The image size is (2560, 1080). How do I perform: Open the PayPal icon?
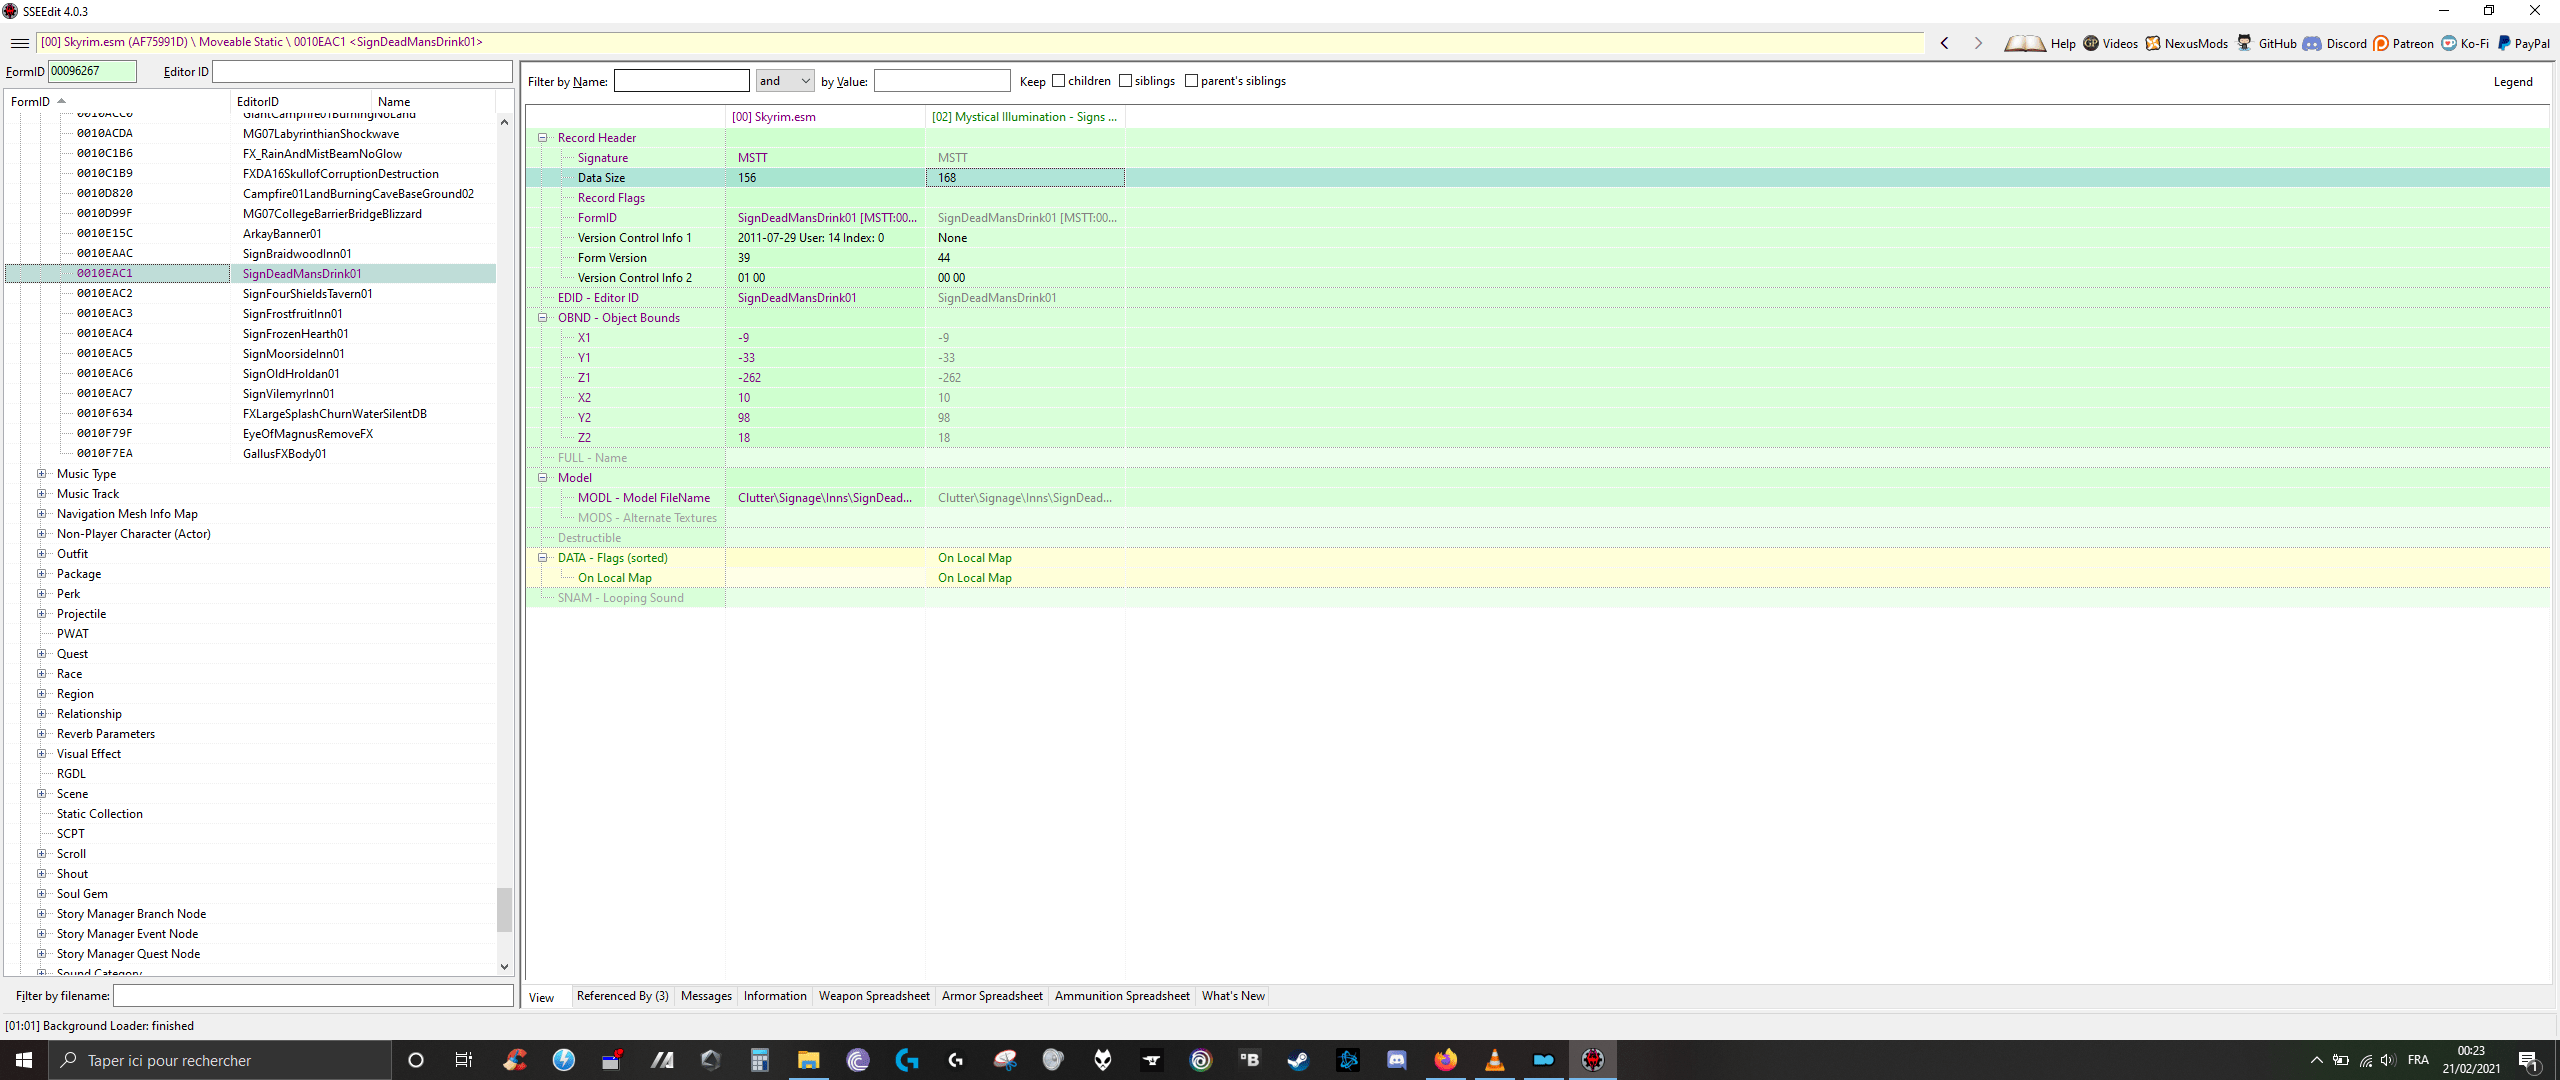2503,43
